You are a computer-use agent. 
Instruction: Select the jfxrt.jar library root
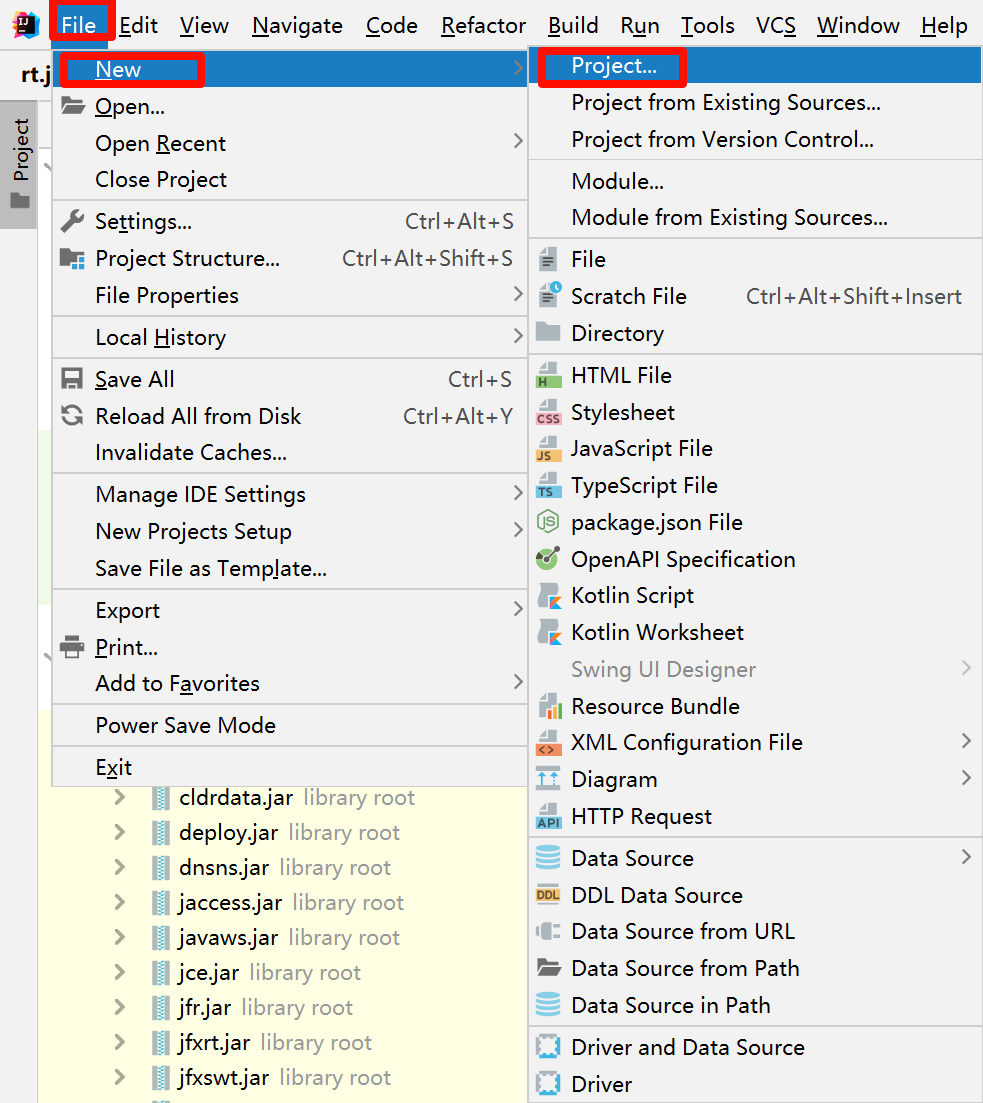[x=214, y=1043]
